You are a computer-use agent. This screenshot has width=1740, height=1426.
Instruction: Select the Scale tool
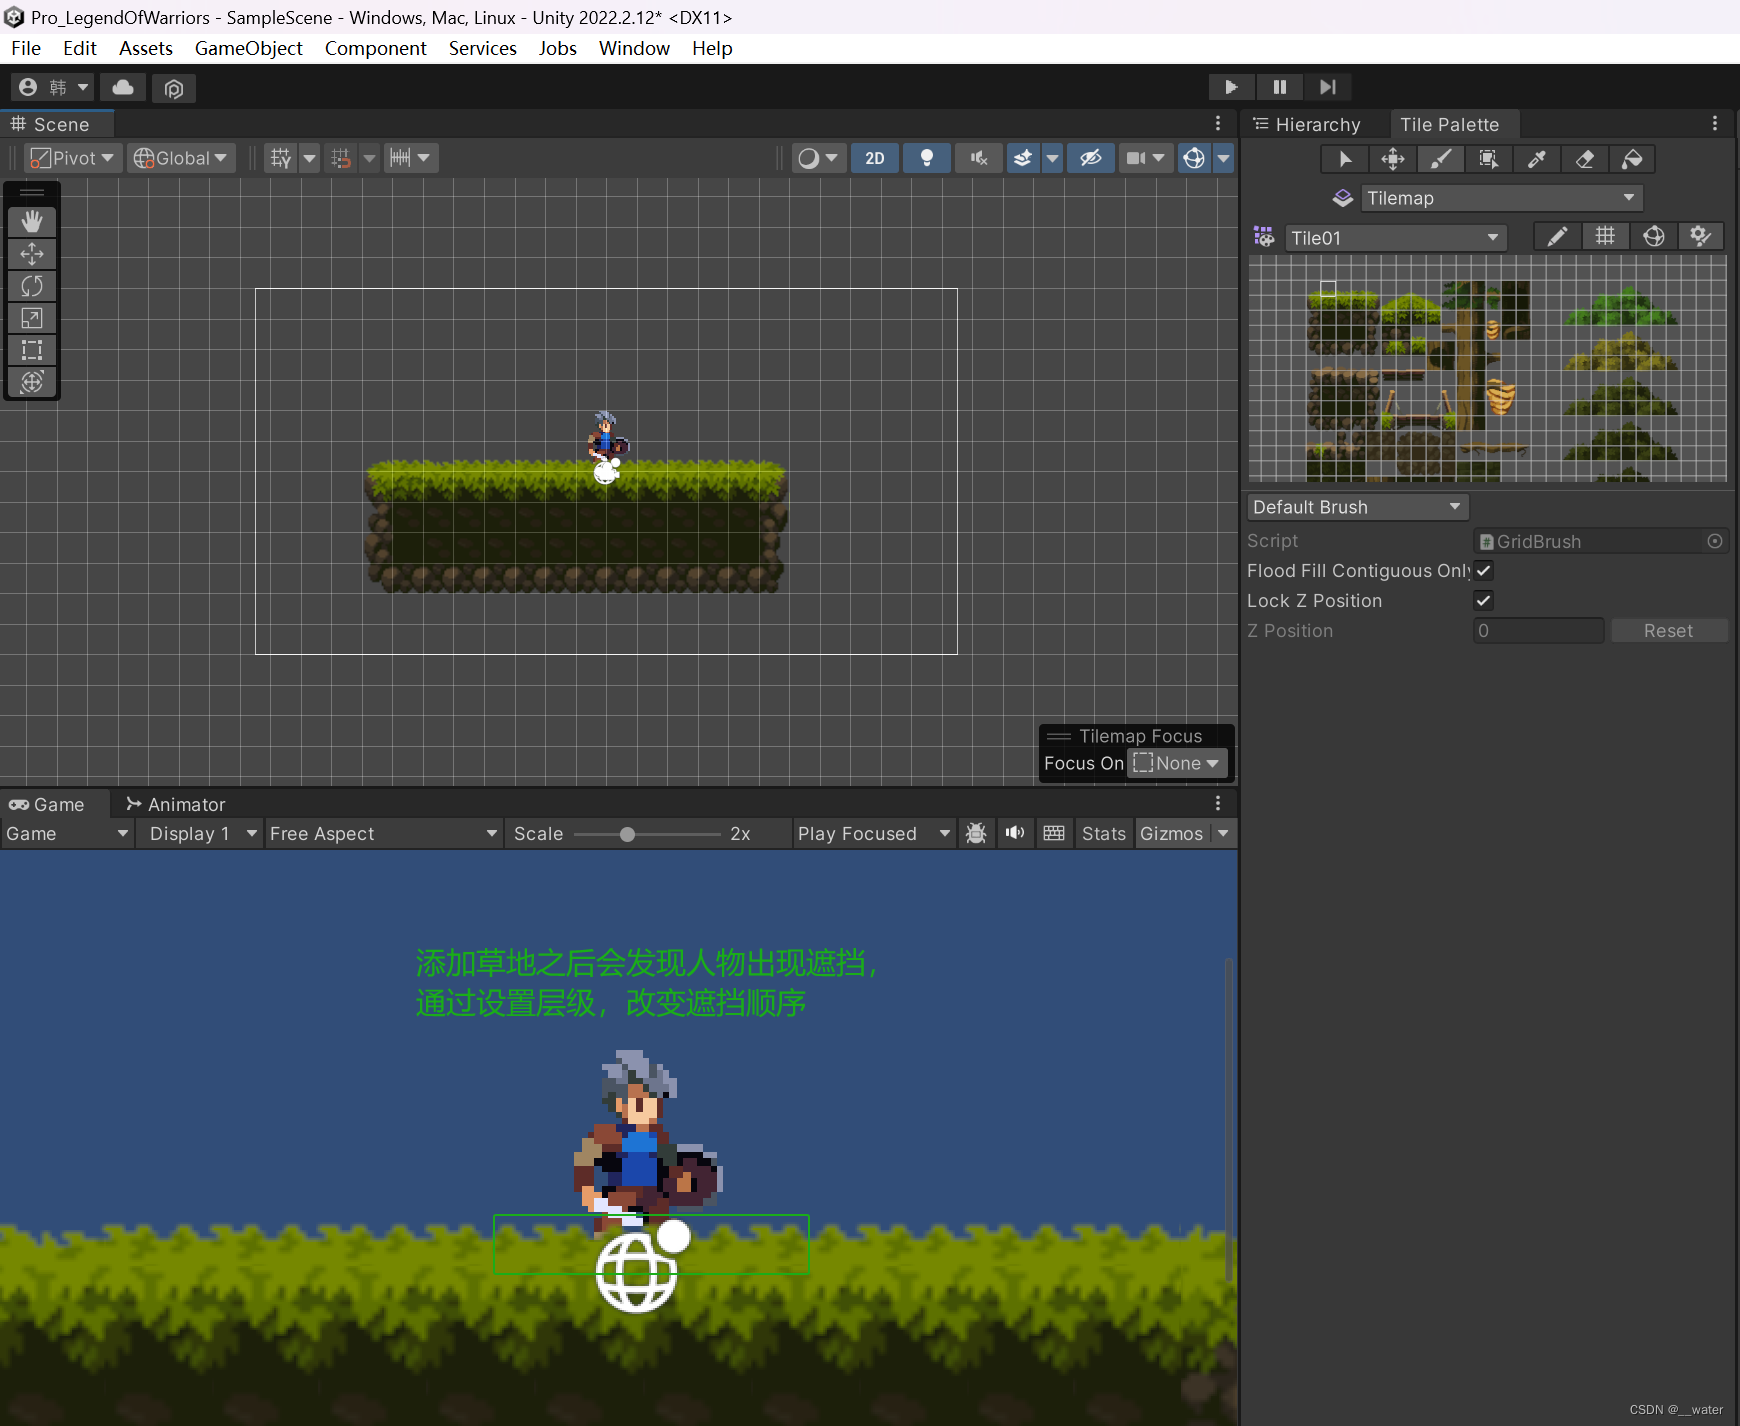[x=32, y=318]
